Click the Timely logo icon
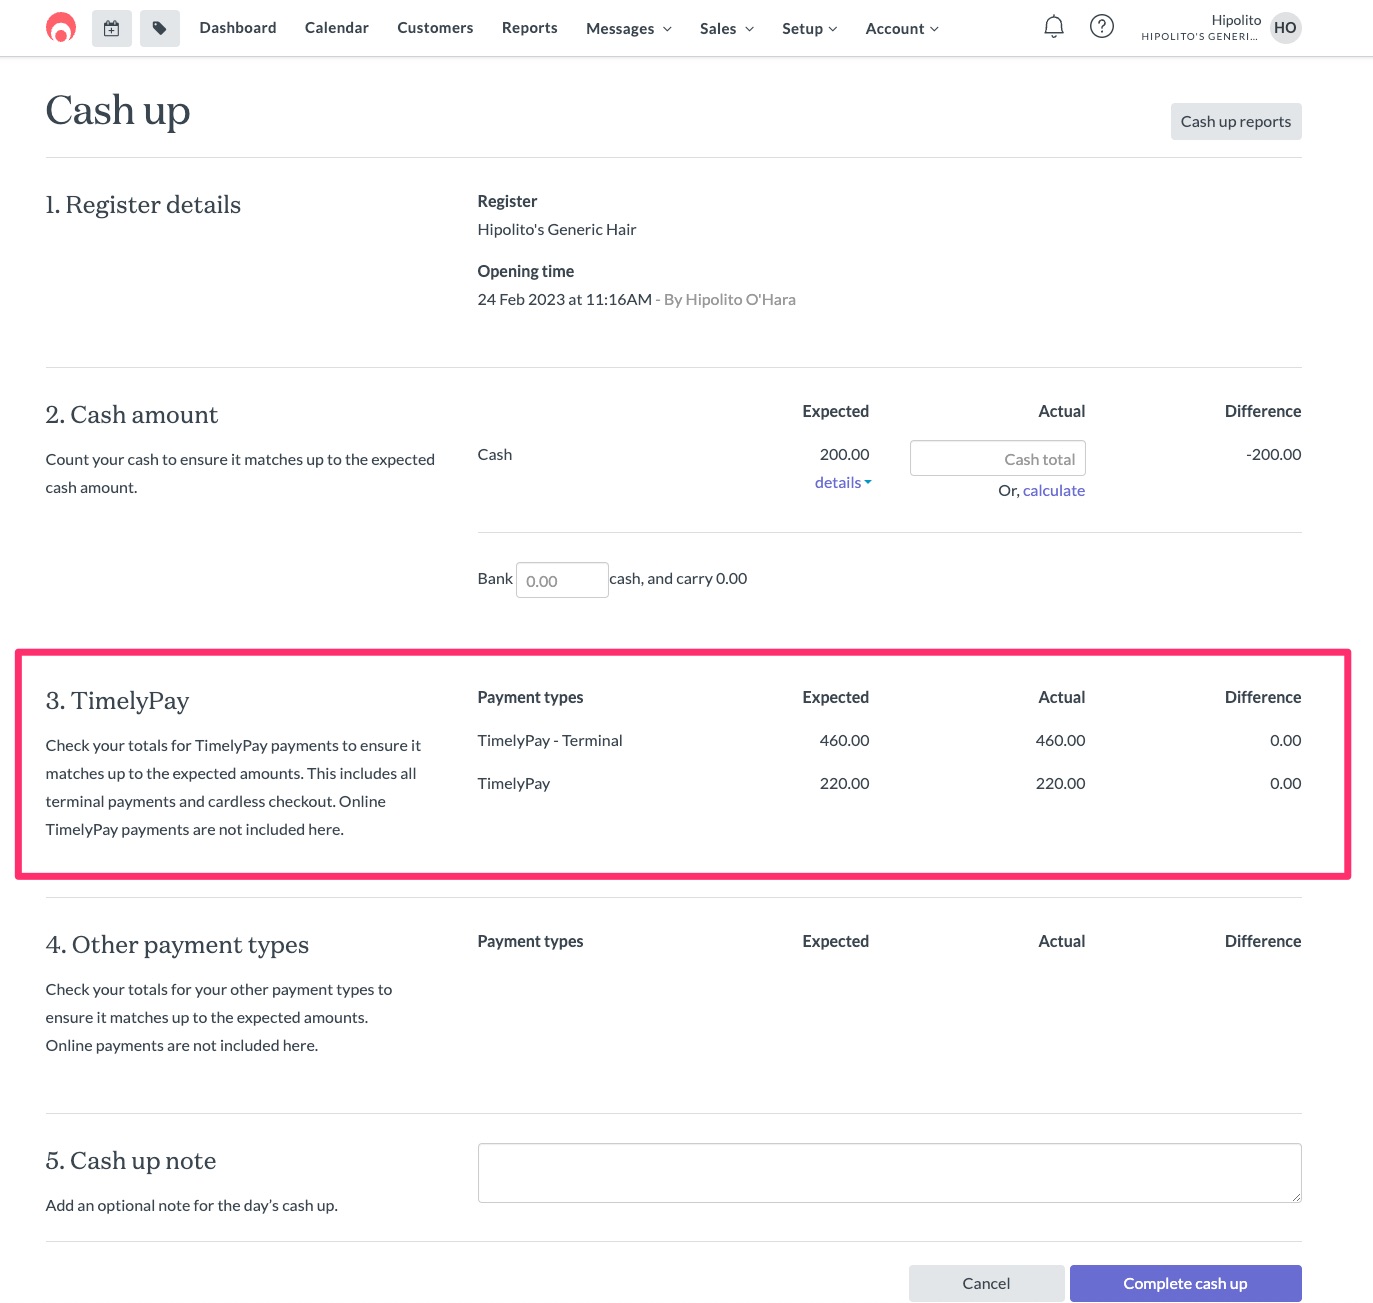The height and width of the screenshot is (1303, 1373). pos(61,28)
